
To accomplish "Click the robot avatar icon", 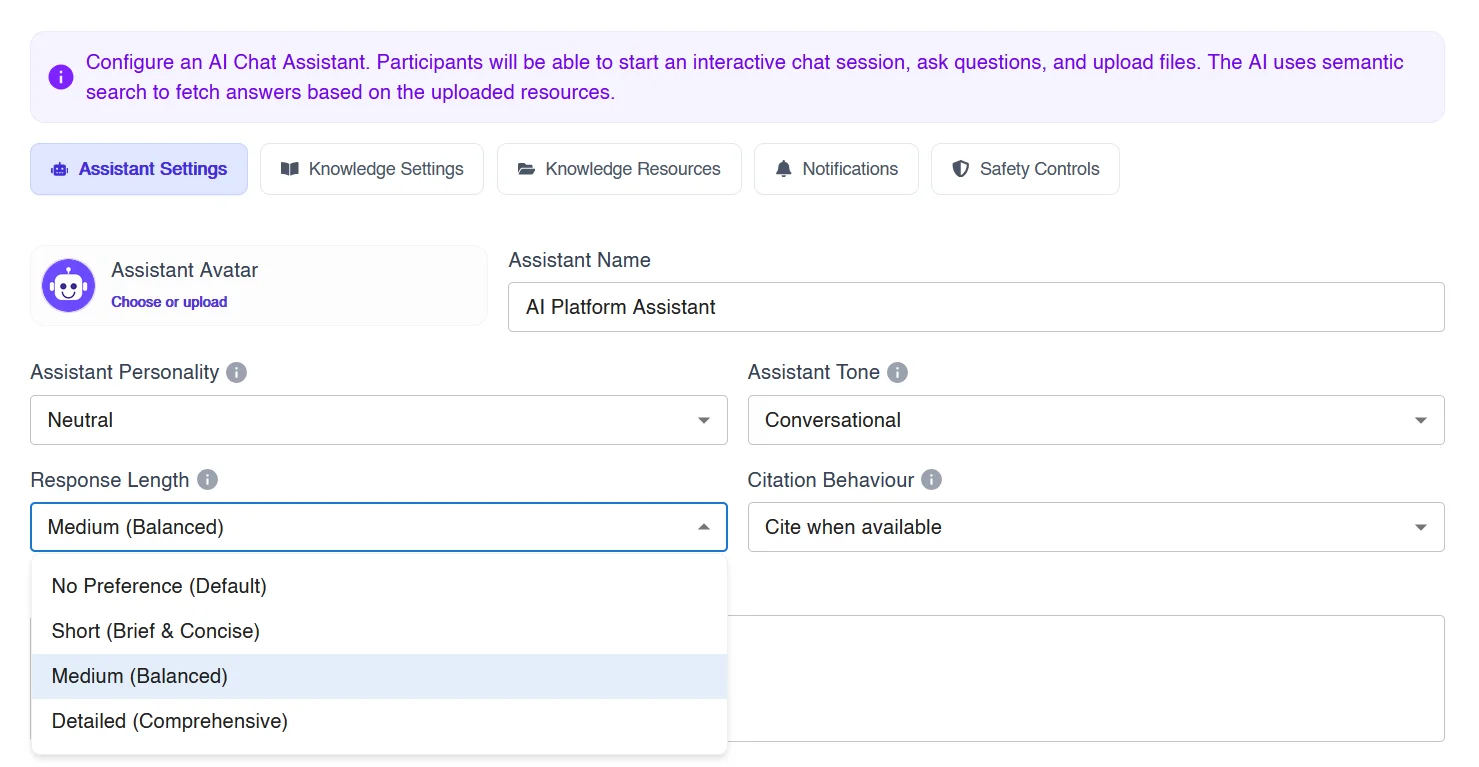I will (x=68, y=286).
